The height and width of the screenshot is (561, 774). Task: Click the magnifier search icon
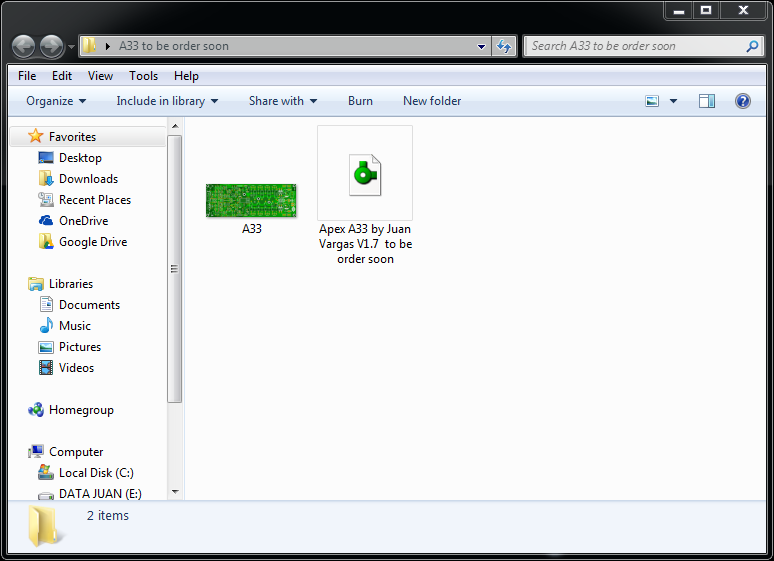752,46
